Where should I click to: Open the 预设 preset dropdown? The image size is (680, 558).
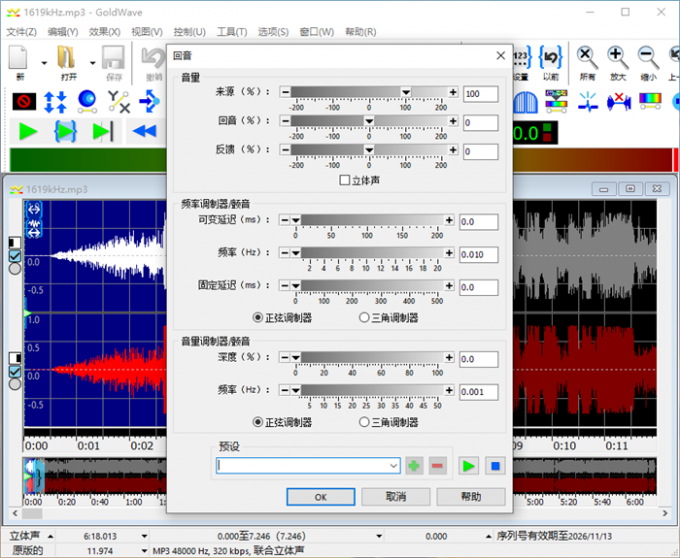[393, 466]
